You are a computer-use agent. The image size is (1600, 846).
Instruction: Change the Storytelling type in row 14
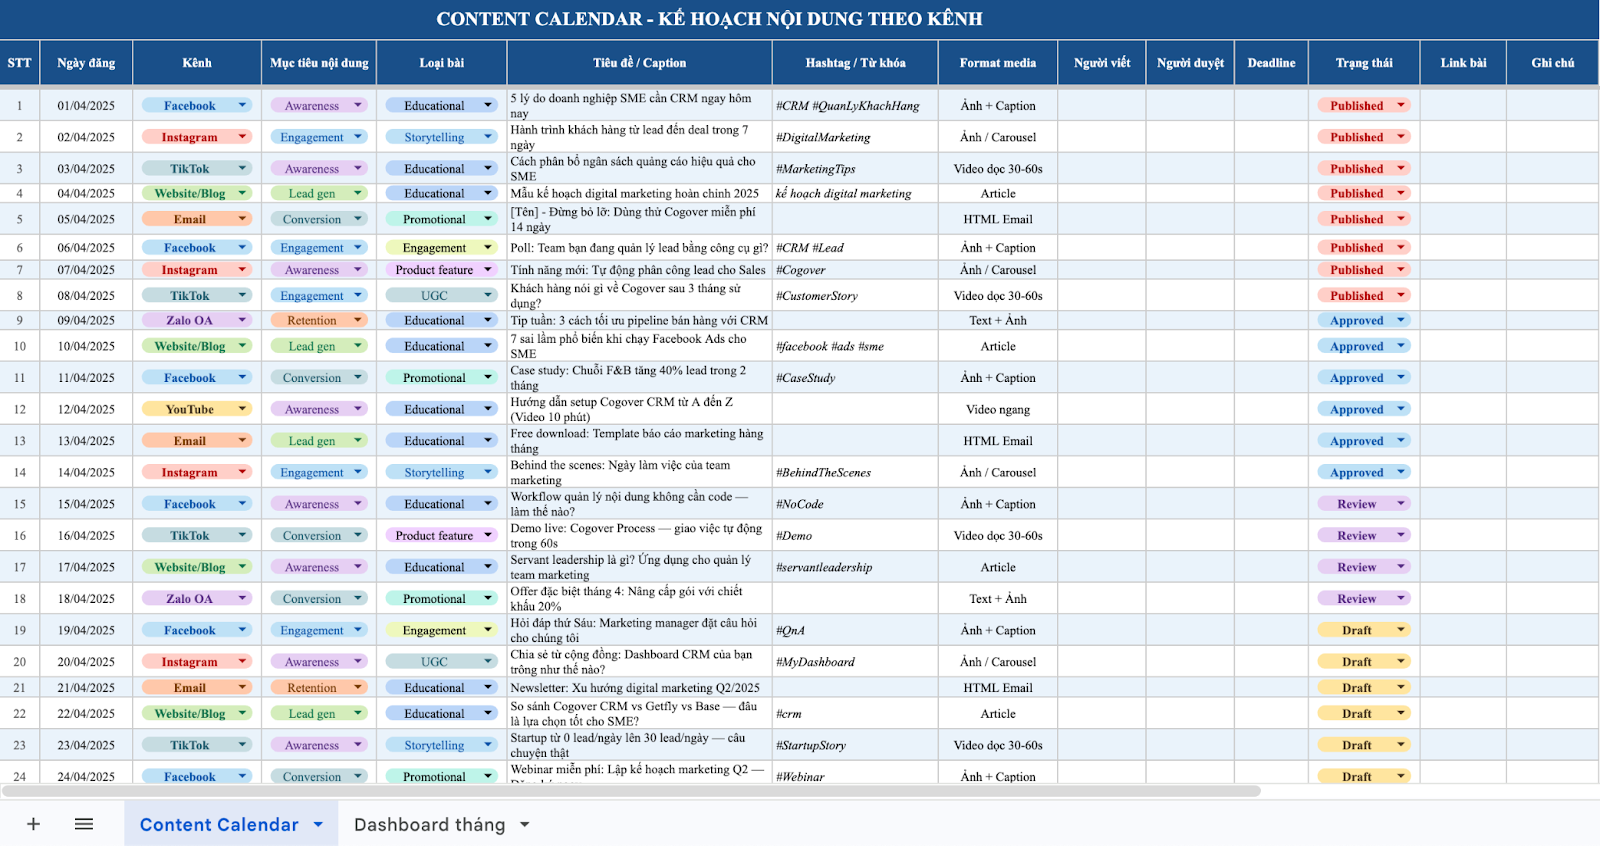(x=488, y=472)
